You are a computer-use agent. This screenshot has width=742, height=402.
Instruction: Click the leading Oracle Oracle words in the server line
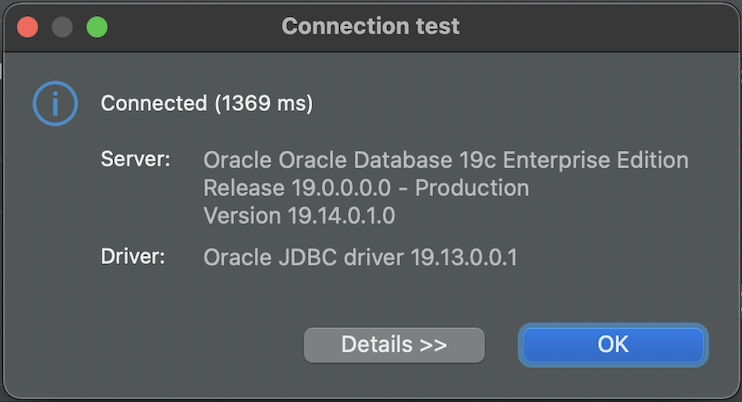coord(275,160)
